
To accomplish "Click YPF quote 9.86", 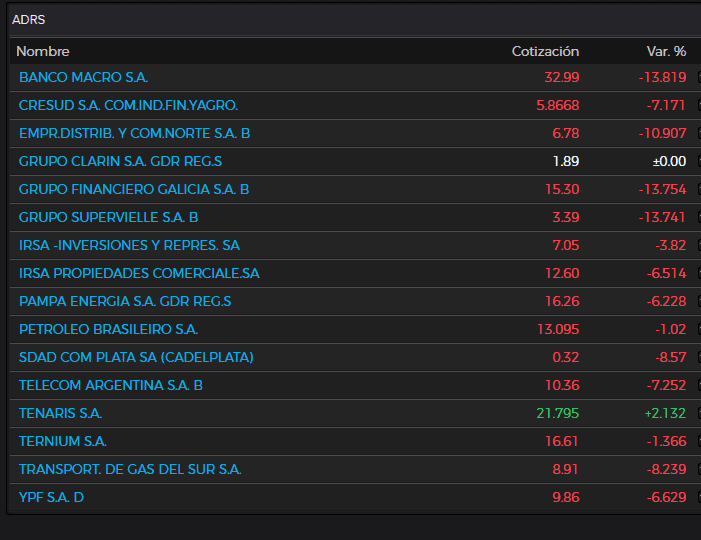I will pos(566,497).
